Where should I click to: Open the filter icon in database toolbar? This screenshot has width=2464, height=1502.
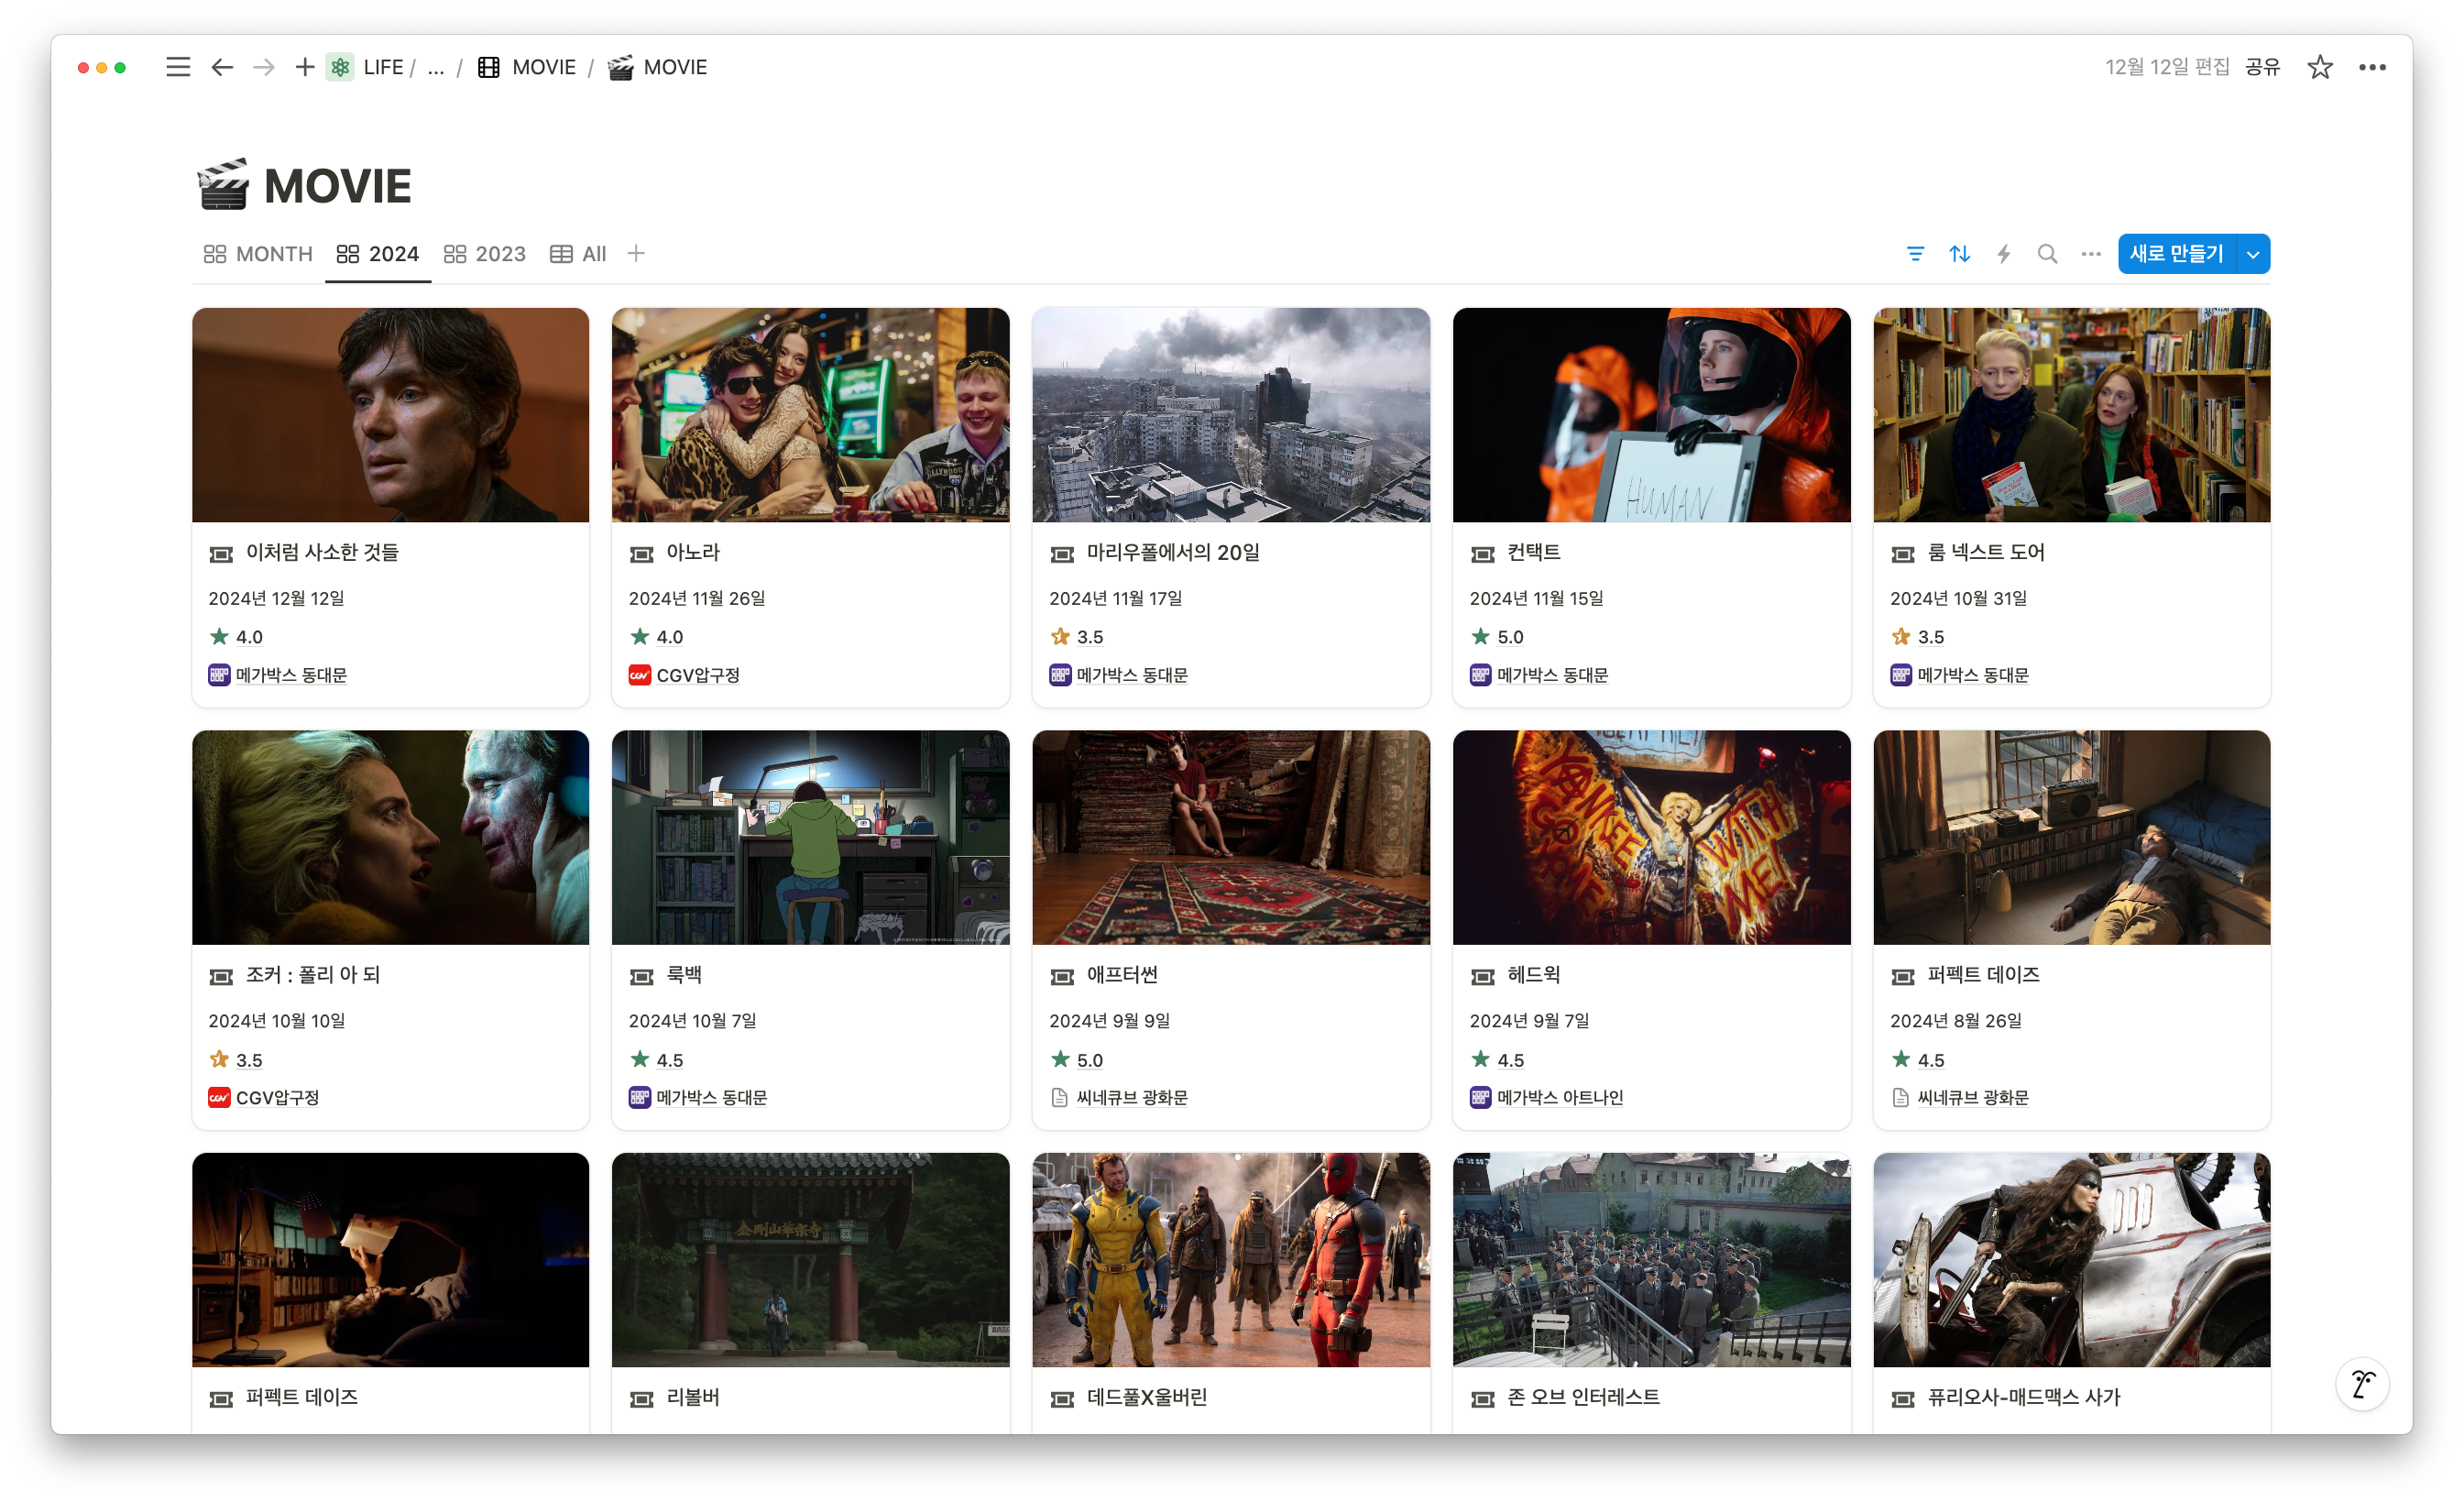(1915, 254)
